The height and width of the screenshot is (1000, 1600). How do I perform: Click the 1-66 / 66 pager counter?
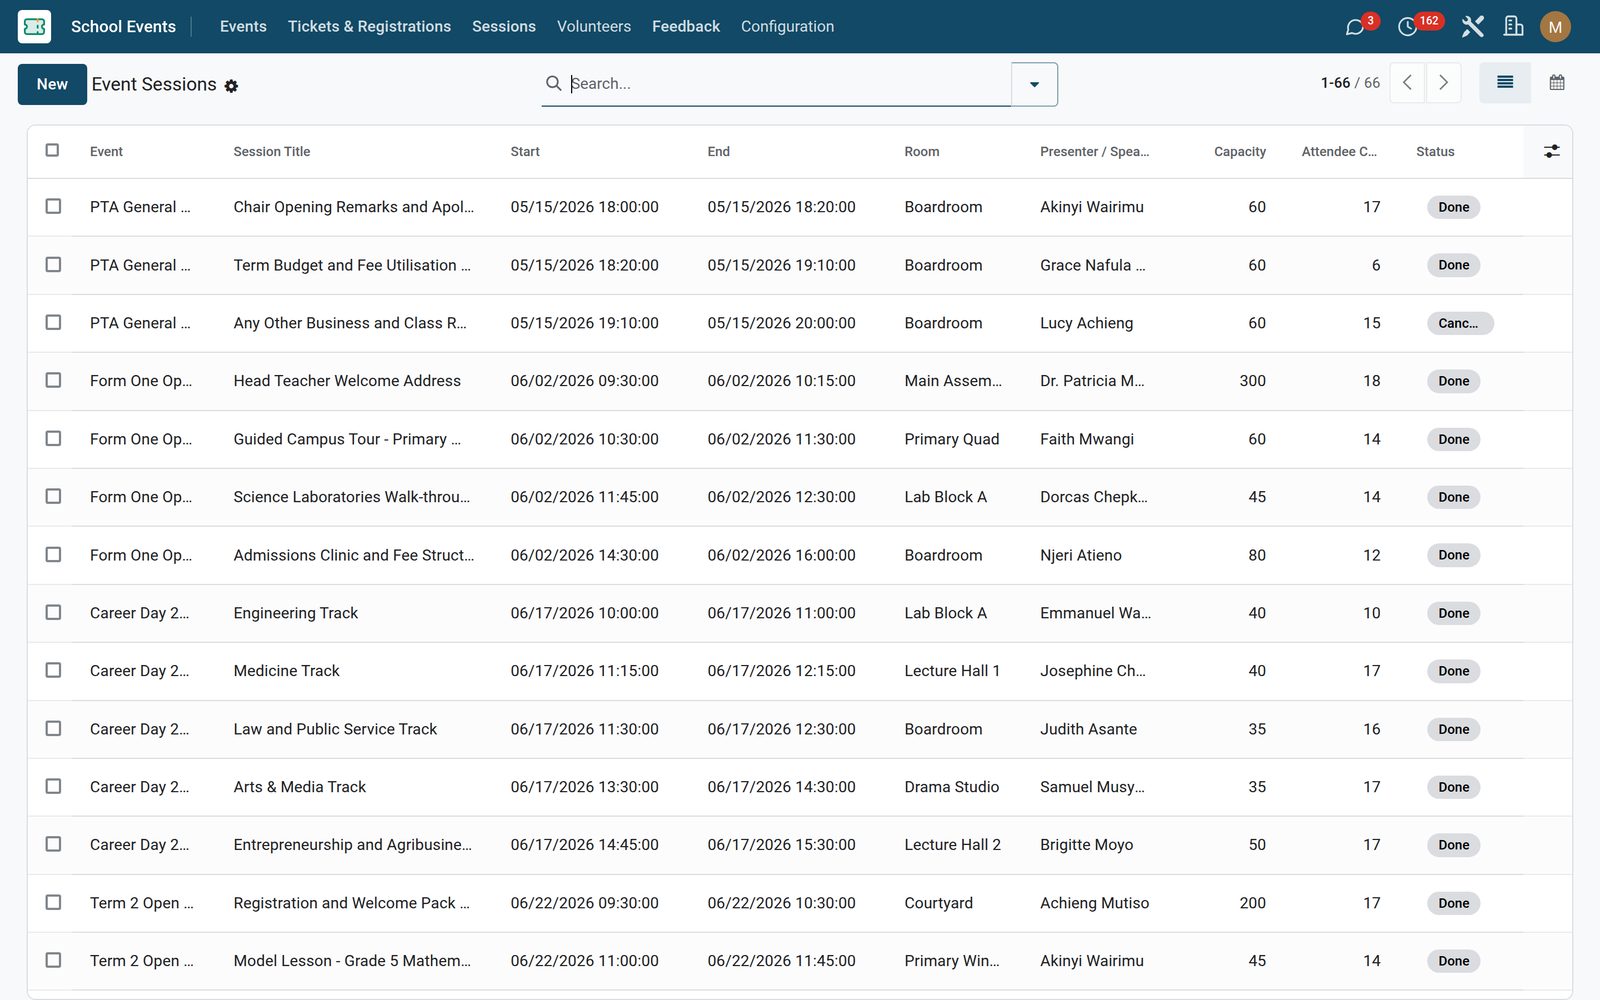pyautogui.click(x=1350, y=83)
